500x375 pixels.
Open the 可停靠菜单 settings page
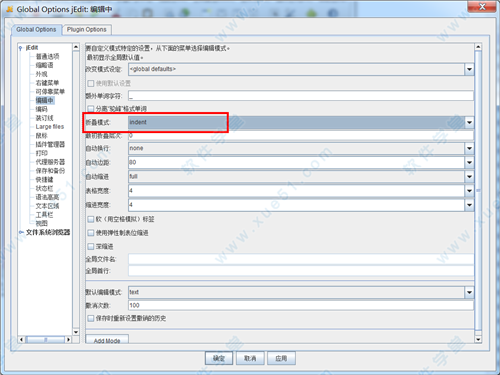(x=50, y=91)
